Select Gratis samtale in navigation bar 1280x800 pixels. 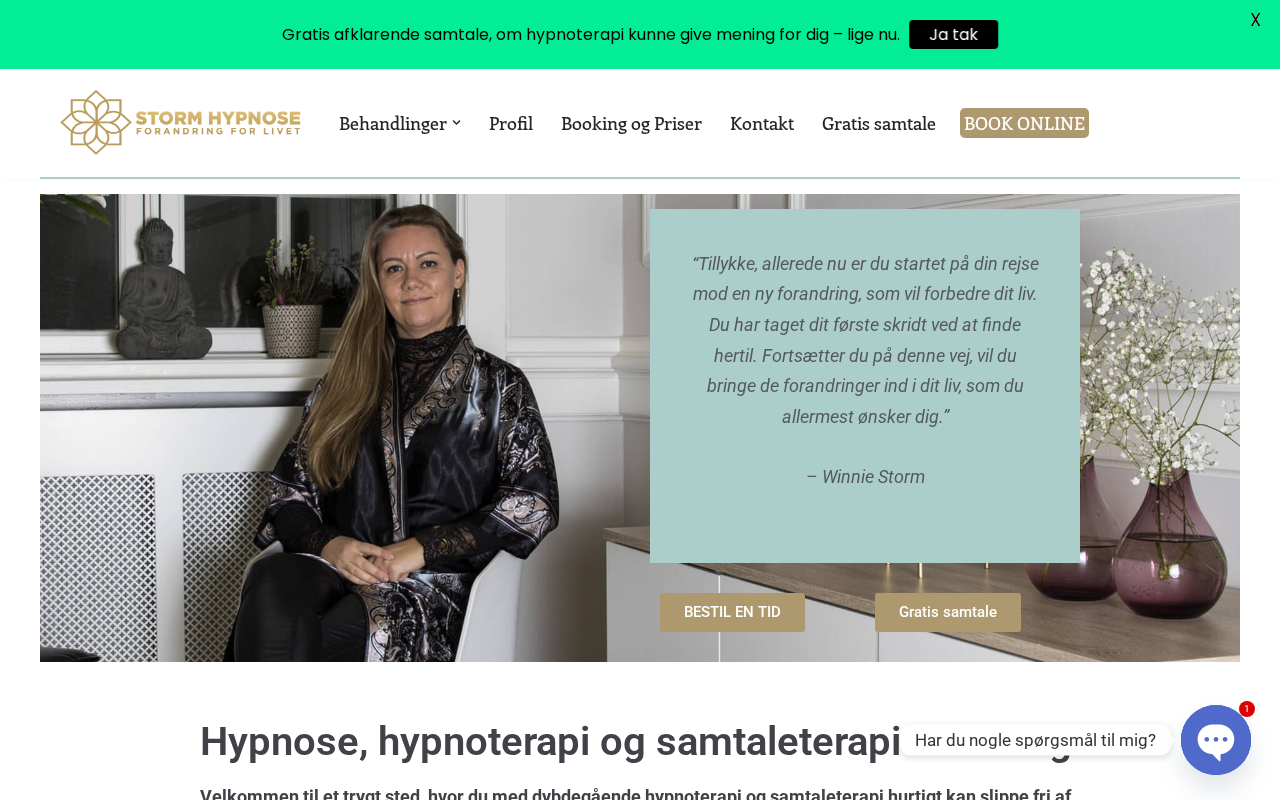pos(879,123)
